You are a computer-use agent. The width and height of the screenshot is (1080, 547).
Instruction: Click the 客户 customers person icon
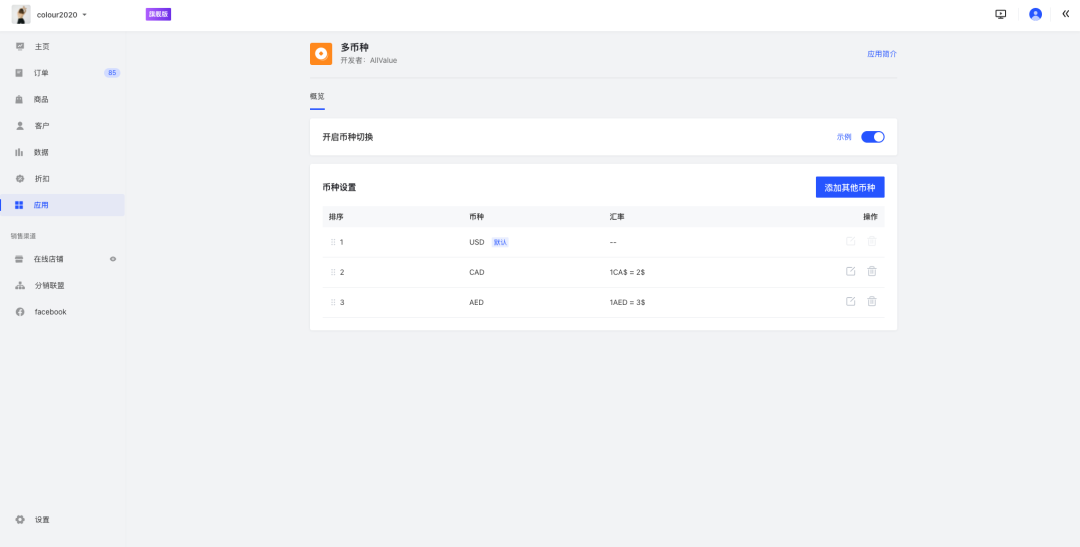coord(19,125)
